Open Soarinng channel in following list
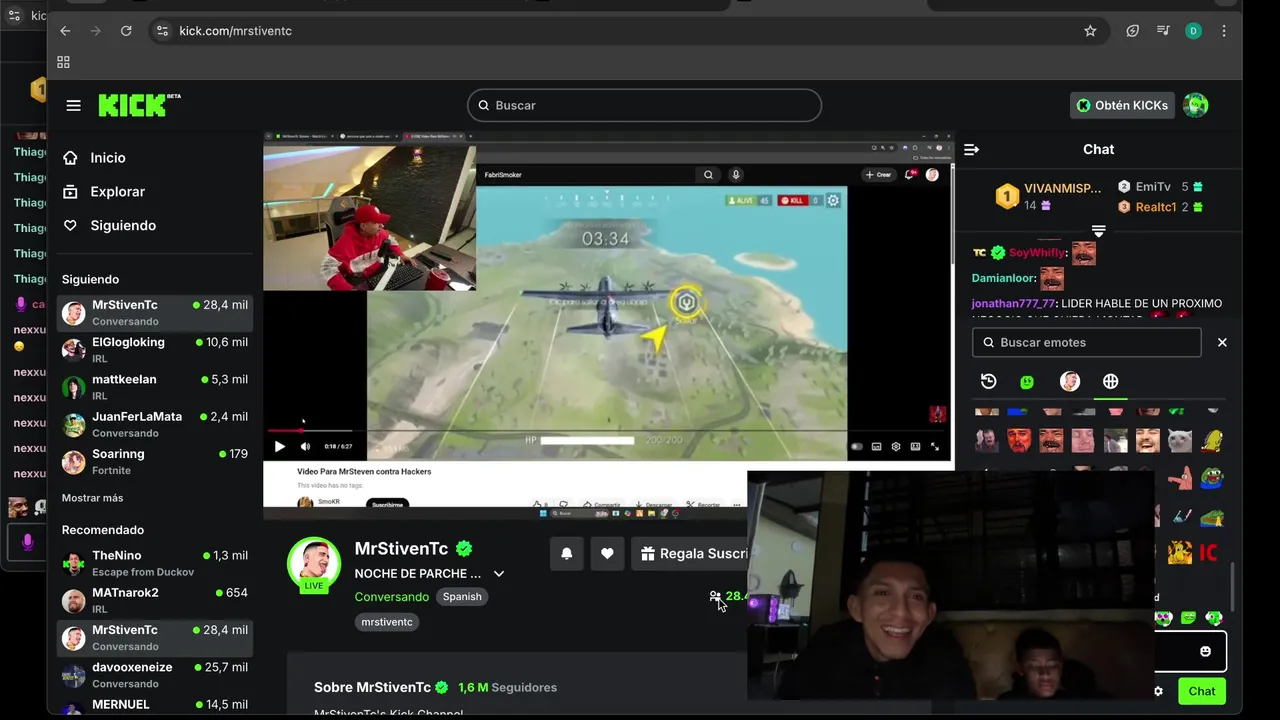This screenshot has width=1280, height=720. 155,461
